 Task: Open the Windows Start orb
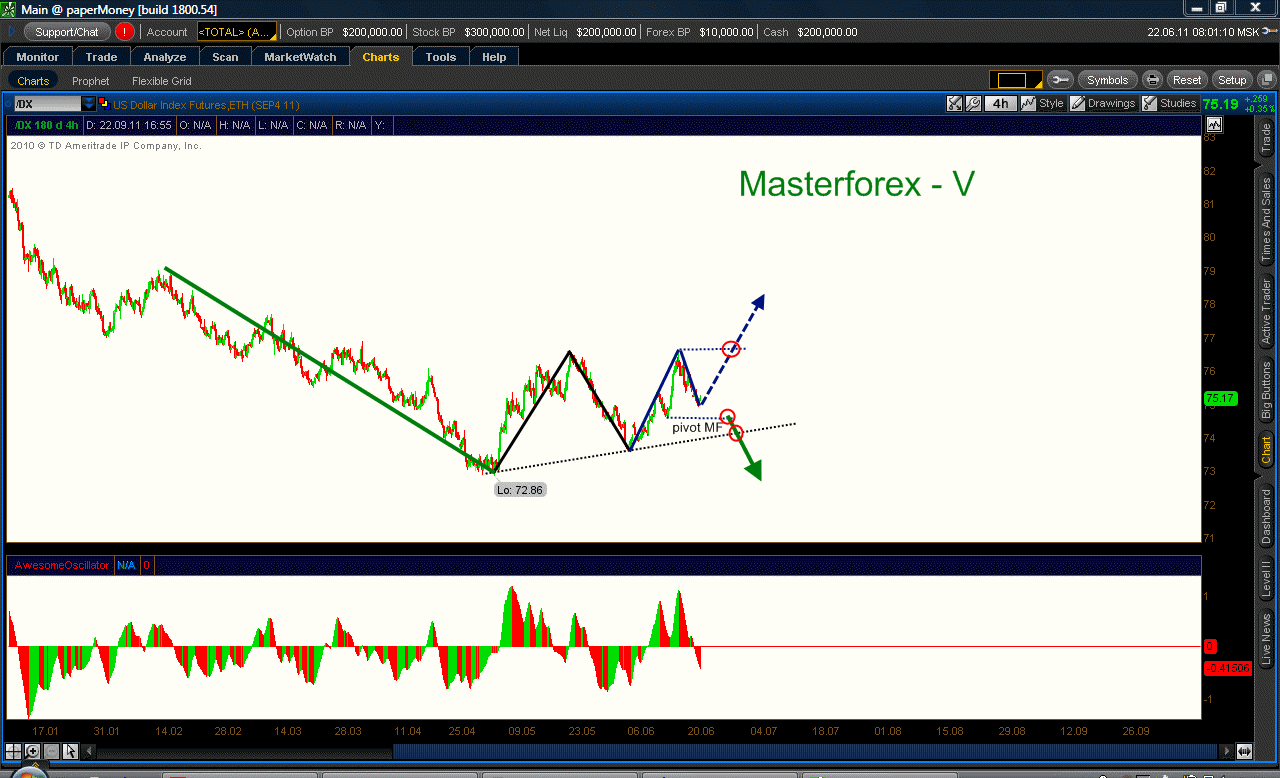pos(30,772)
